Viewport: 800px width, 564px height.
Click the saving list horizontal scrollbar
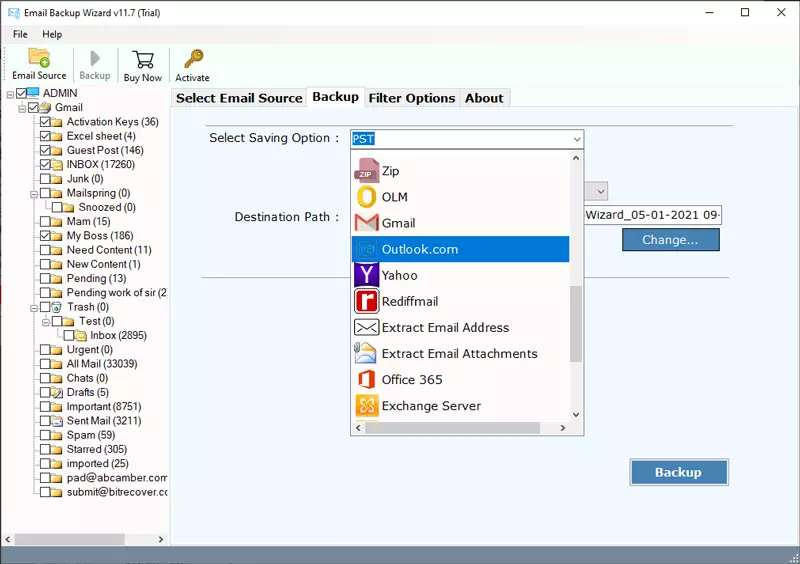point(453,428)
